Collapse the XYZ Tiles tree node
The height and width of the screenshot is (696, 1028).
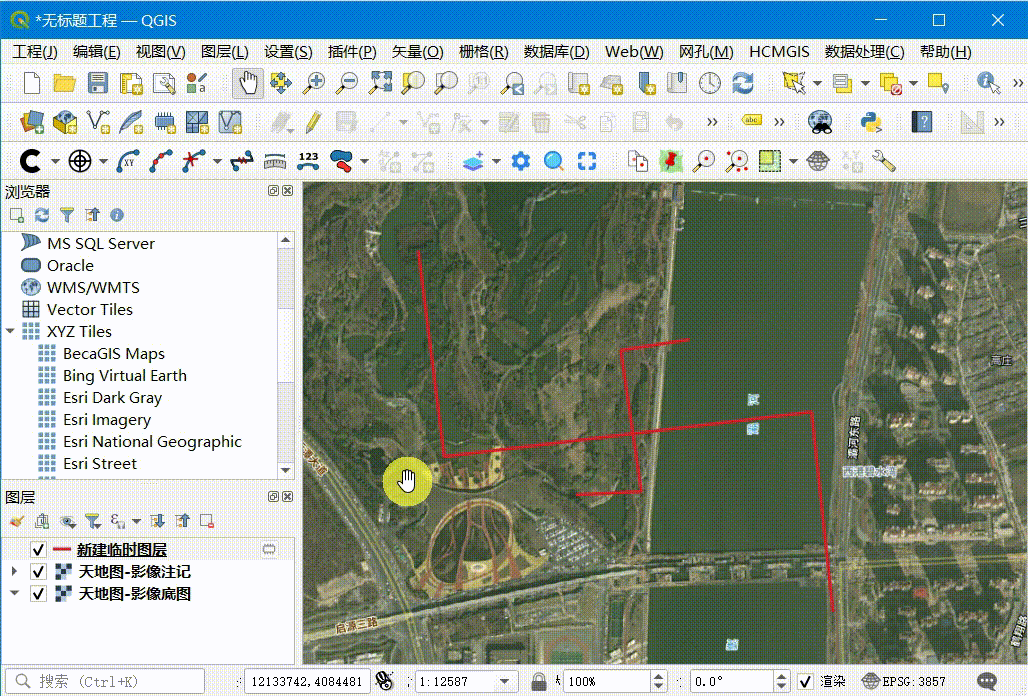pyautogui.click(x=10, y=331)
